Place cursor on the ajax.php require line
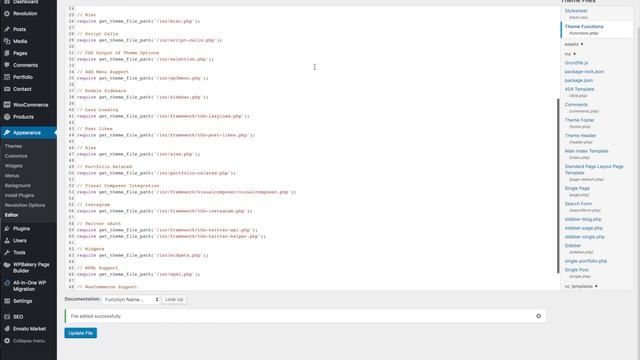The width and height of the screenshot is (640, 360). point(138,154)
